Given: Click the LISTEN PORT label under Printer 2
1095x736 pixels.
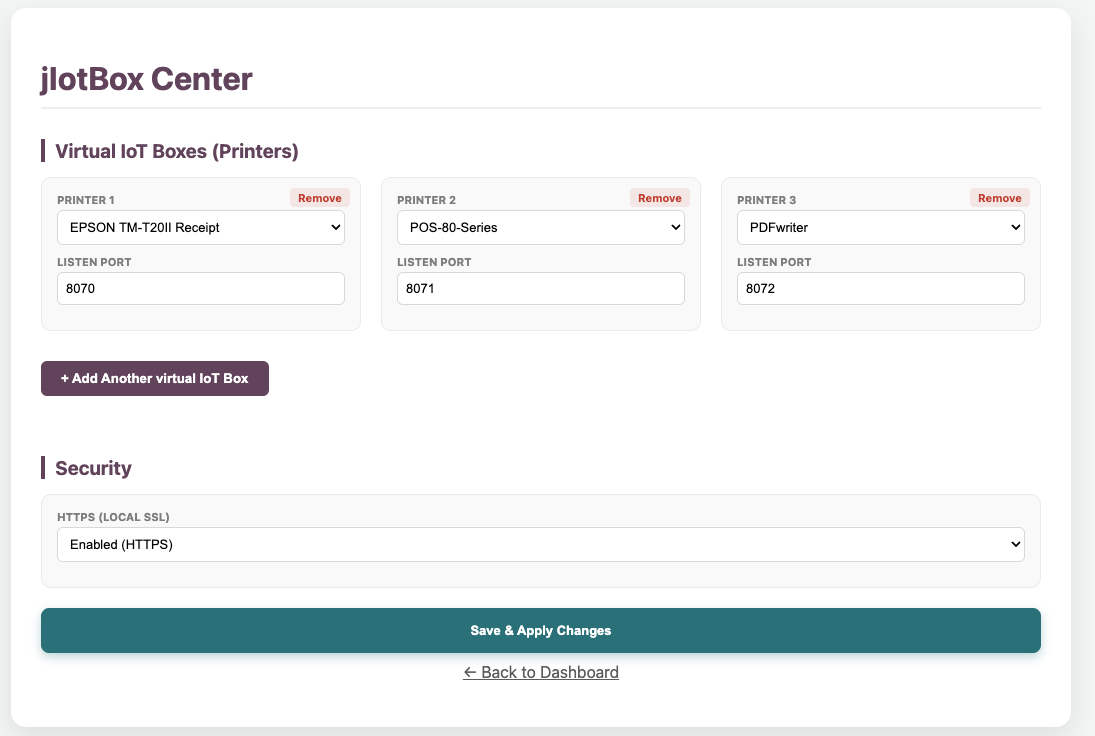Looking at the screenshot, I should click(434, 263).
